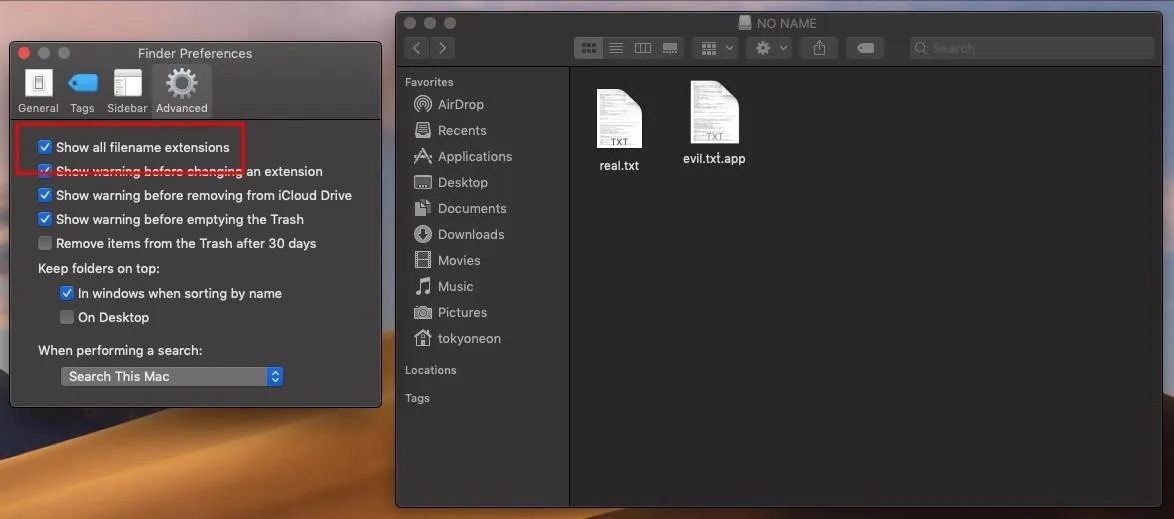Image resolution: width=1174 pixels, height=519 pixels.
Task: Click the real.txt filename label
Action: coord(619,166)
